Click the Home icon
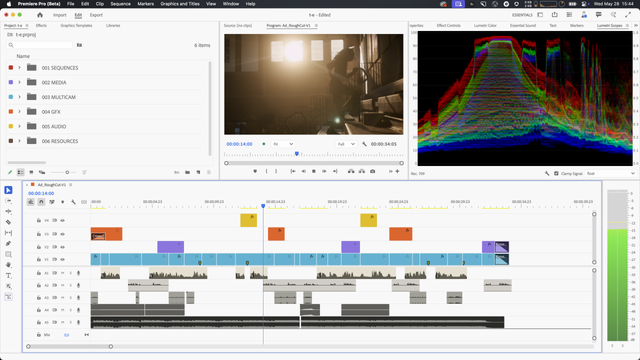 40,15
